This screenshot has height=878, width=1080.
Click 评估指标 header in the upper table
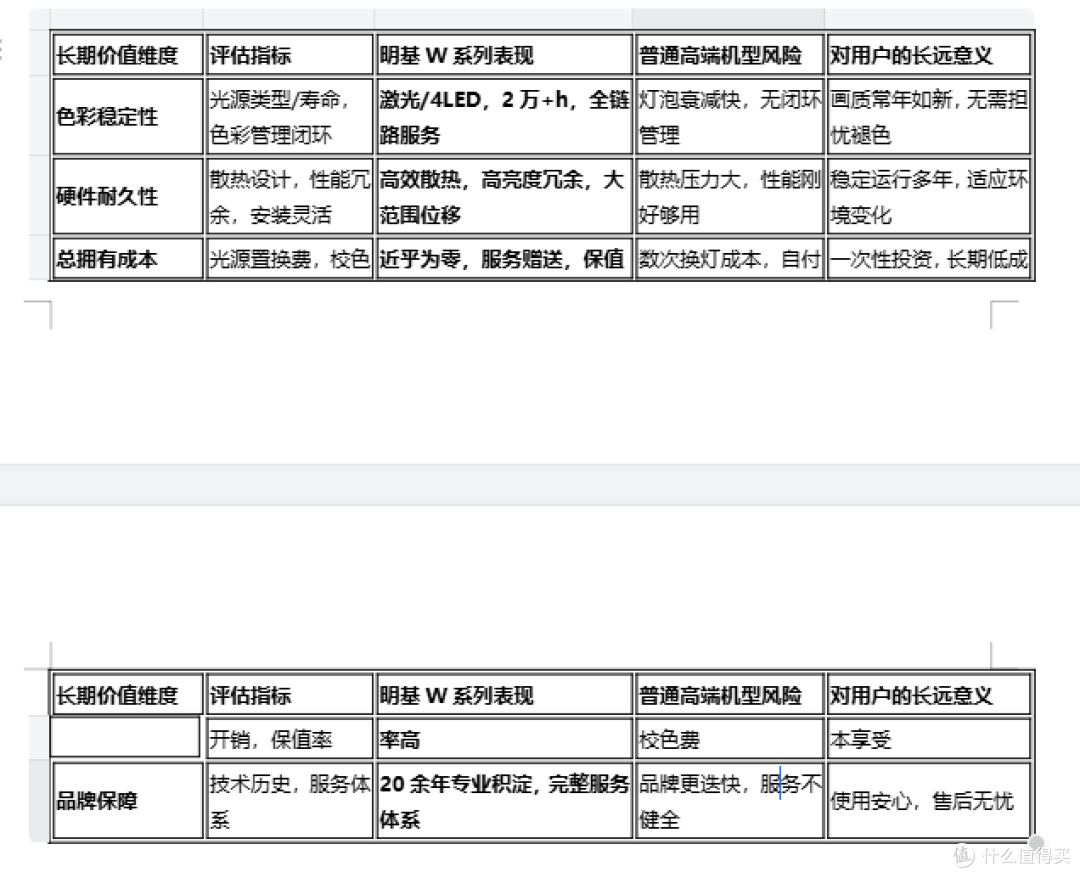click(x=289, y=54)
